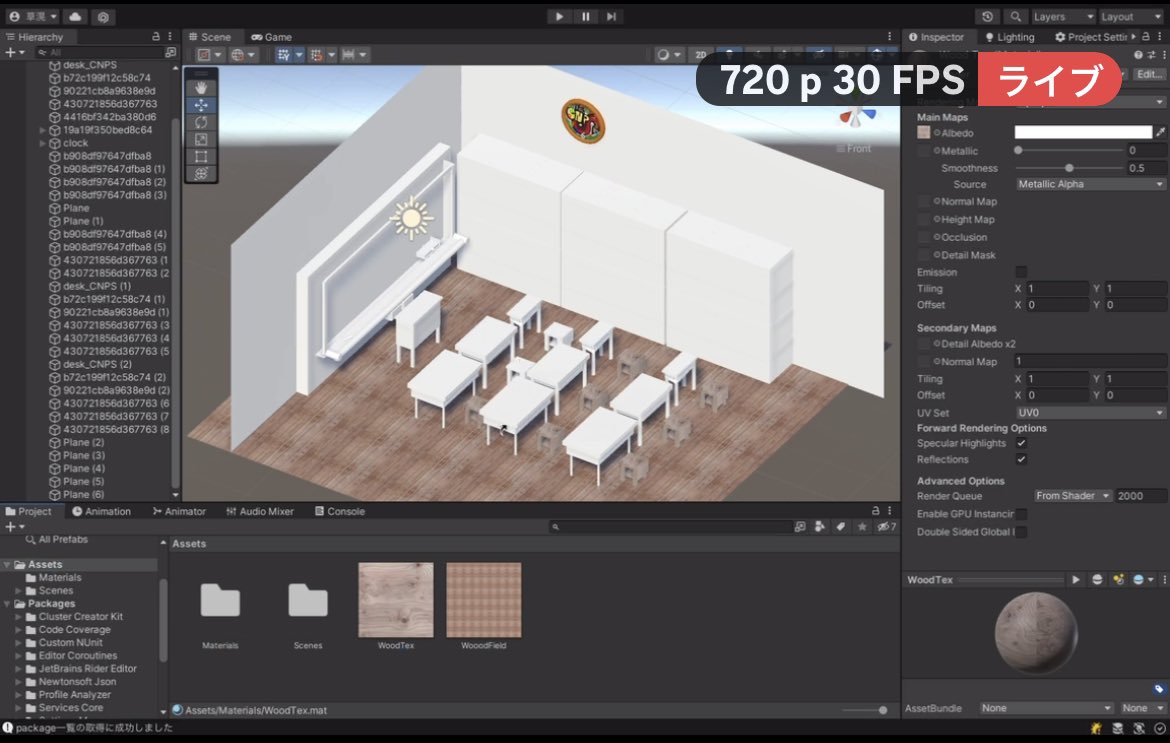Click the favorites star icon in Project toolbar
Image resolution: width=1170 pixels, height=743 pixels.
tap(862, 527)
